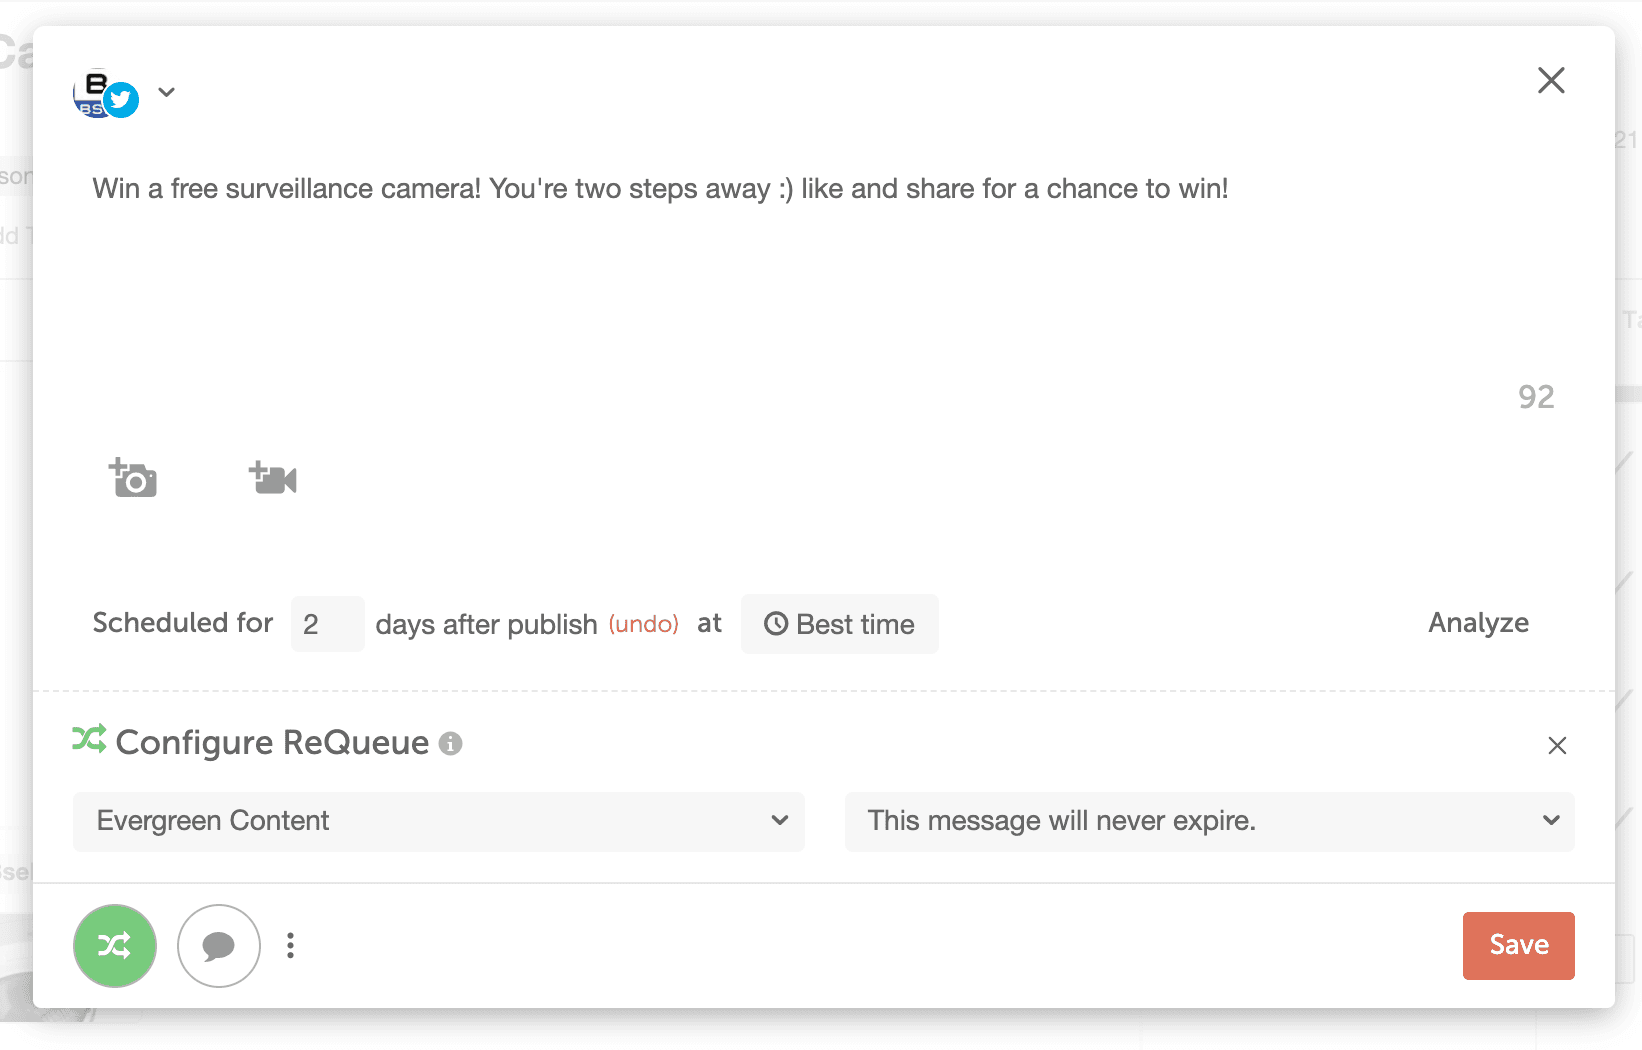Toggle the green ReQueue button off

point(115,945)
